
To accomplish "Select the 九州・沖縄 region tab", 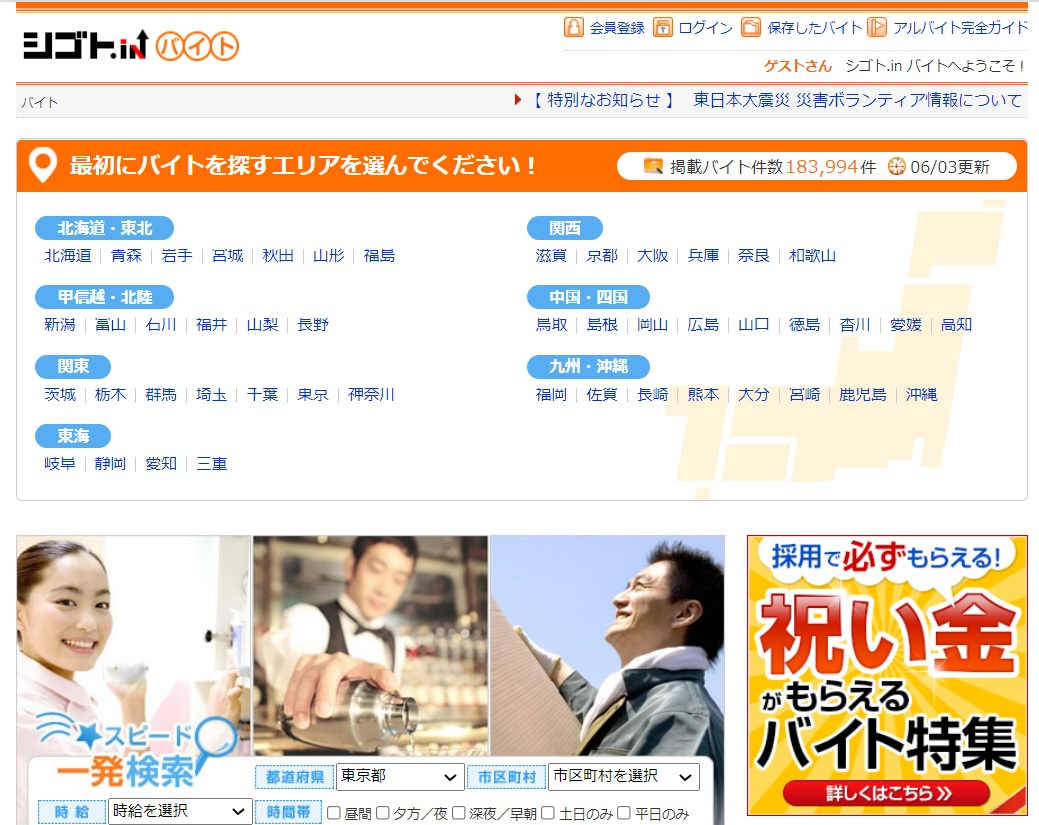I will (588, 366).
